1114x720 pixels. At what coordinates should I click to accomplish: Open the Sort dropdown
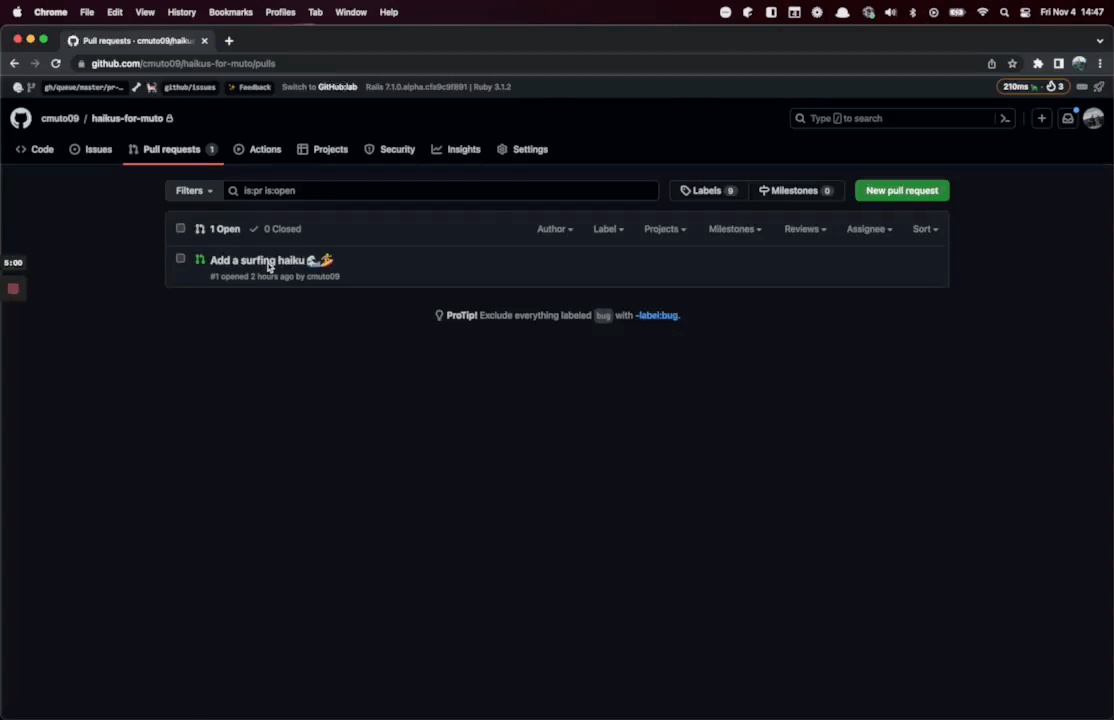point(925,229)
